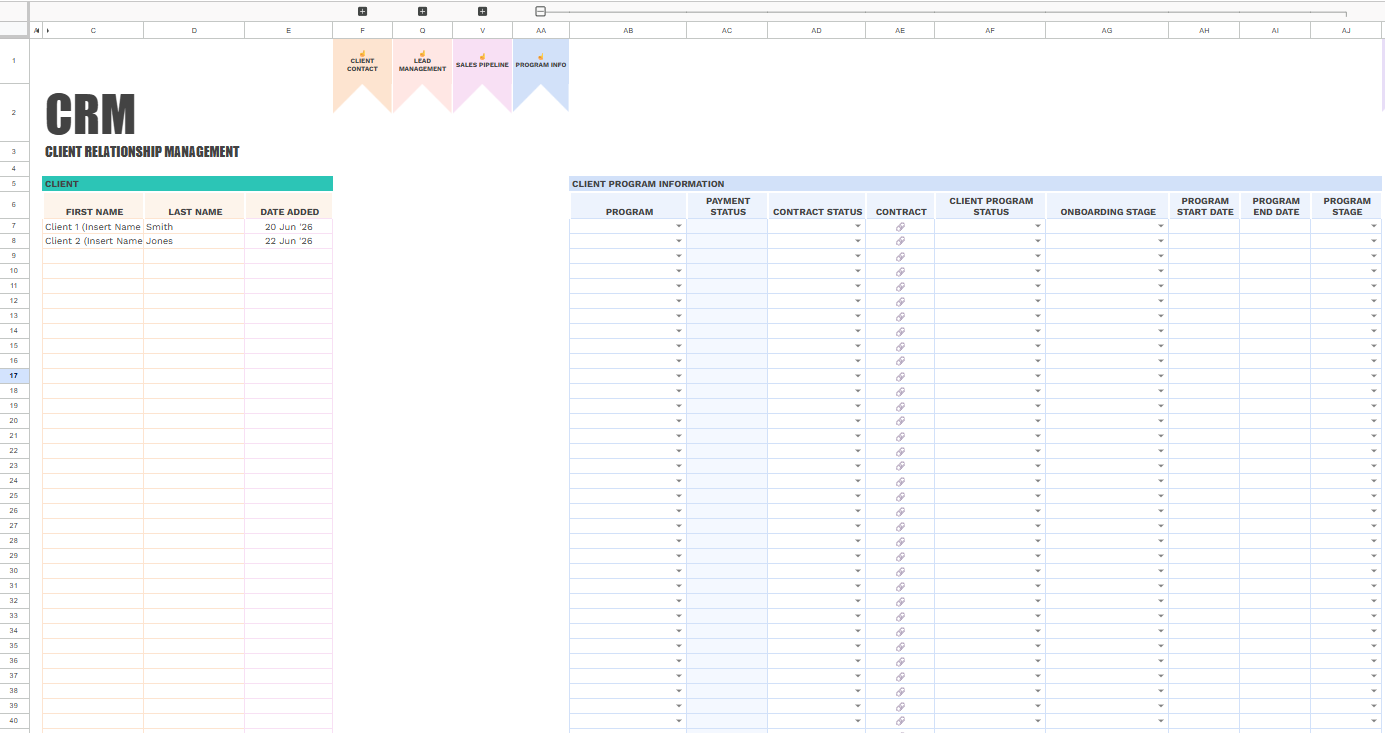Viewport: 1385px width, 733px height.
Task: Click the contract link icon in row 18
Action: 900,392
